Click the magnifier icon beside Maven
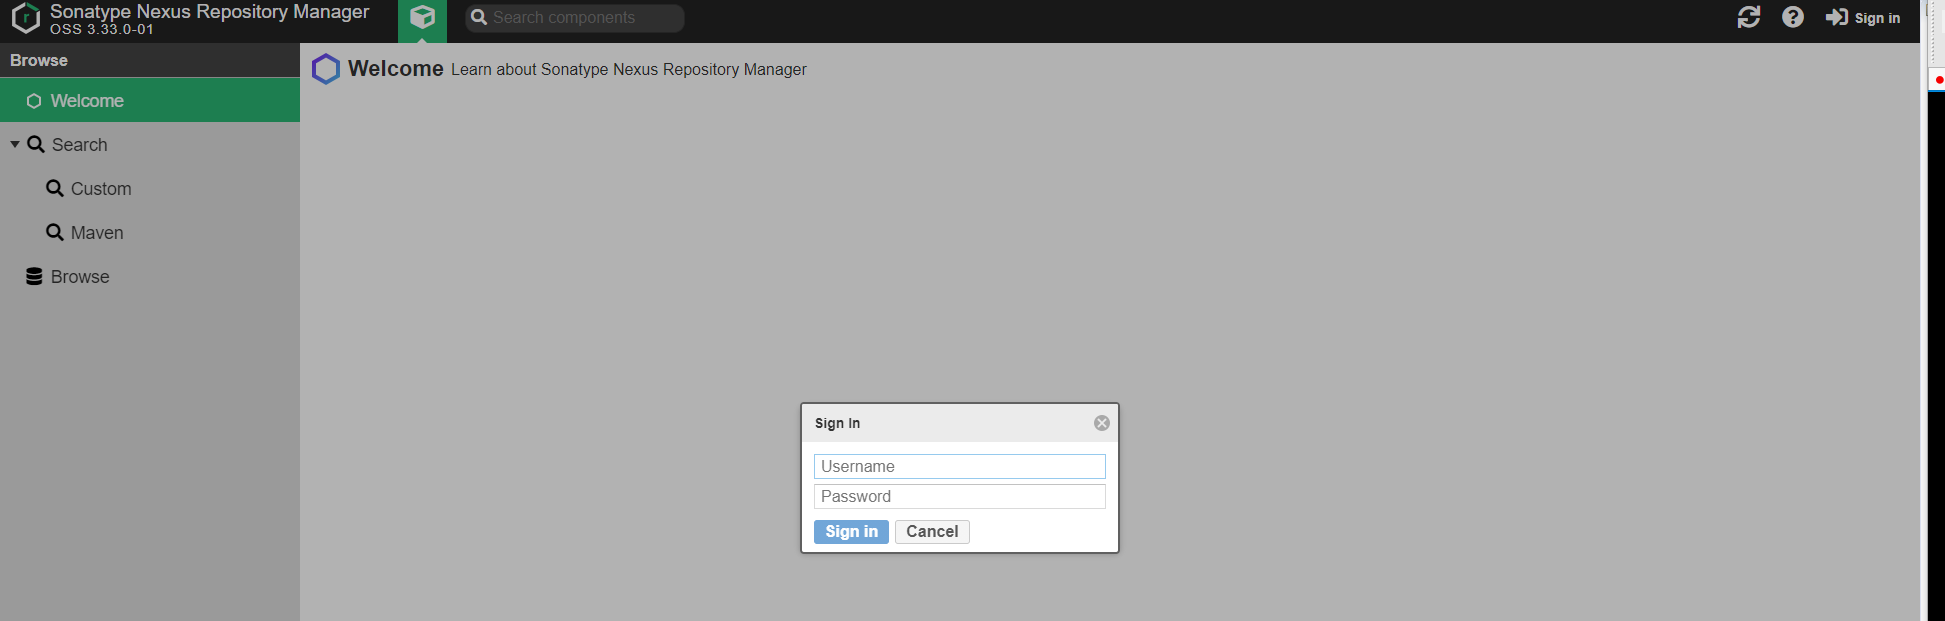 55,232
